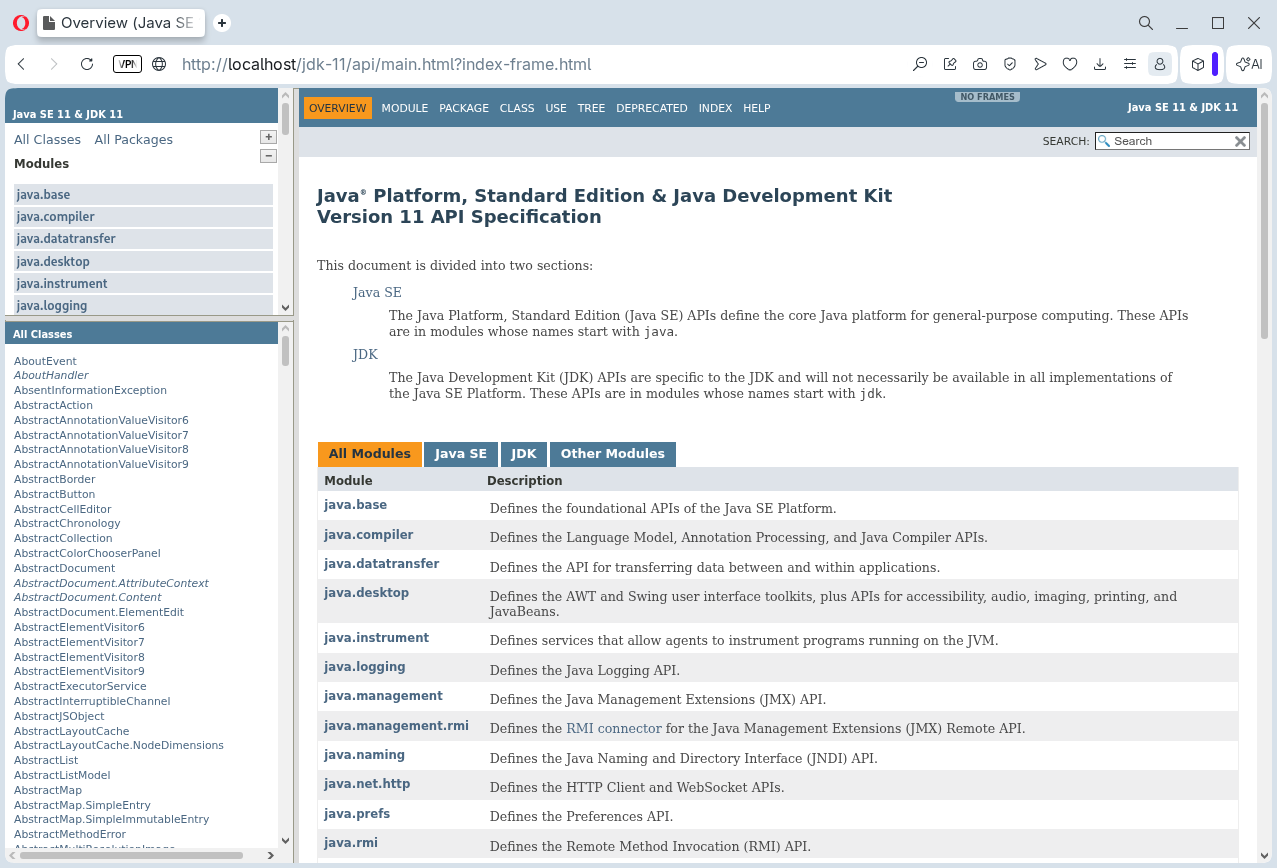Switch to JDK modules tab
Image resolution: width=1277 pixels, height=868 pixels.
click(524, 454)
